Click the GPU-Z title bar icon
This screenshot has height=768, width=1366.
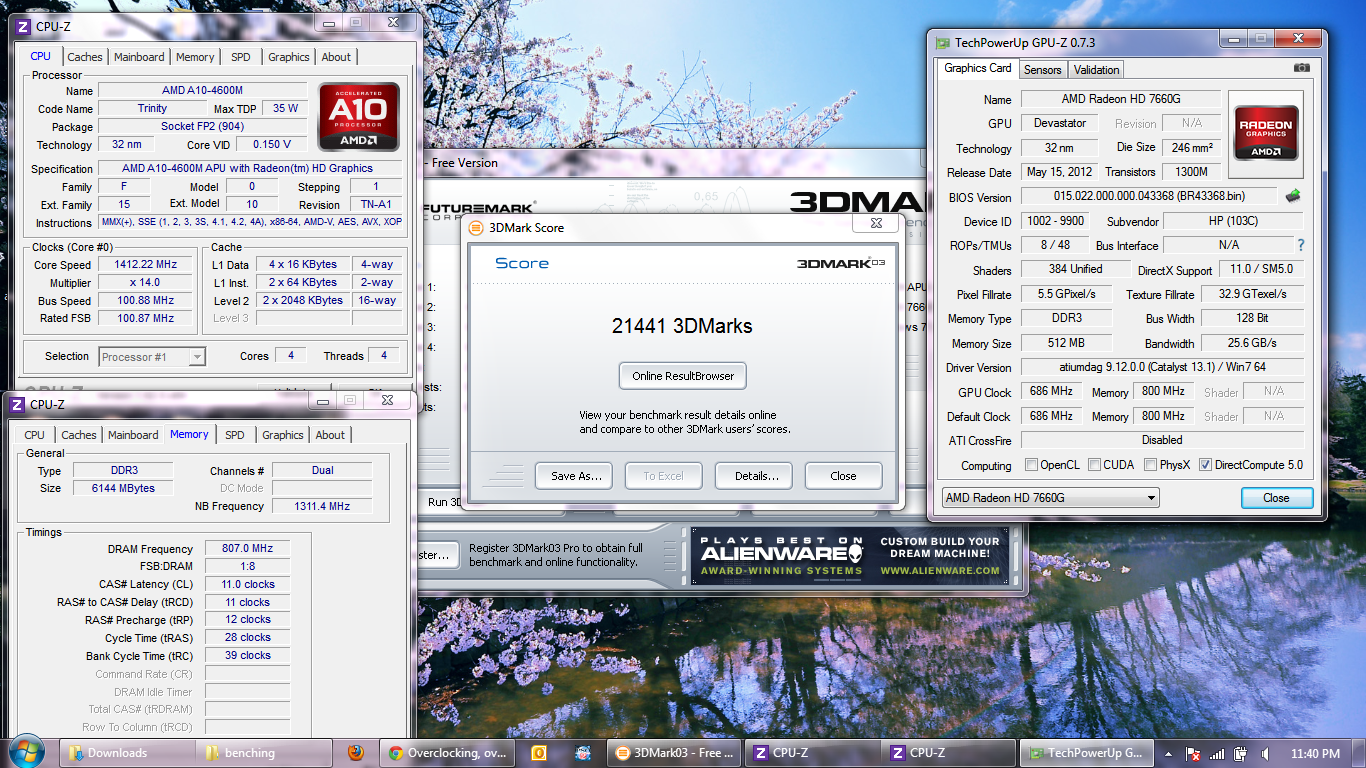tap(942, 43)
